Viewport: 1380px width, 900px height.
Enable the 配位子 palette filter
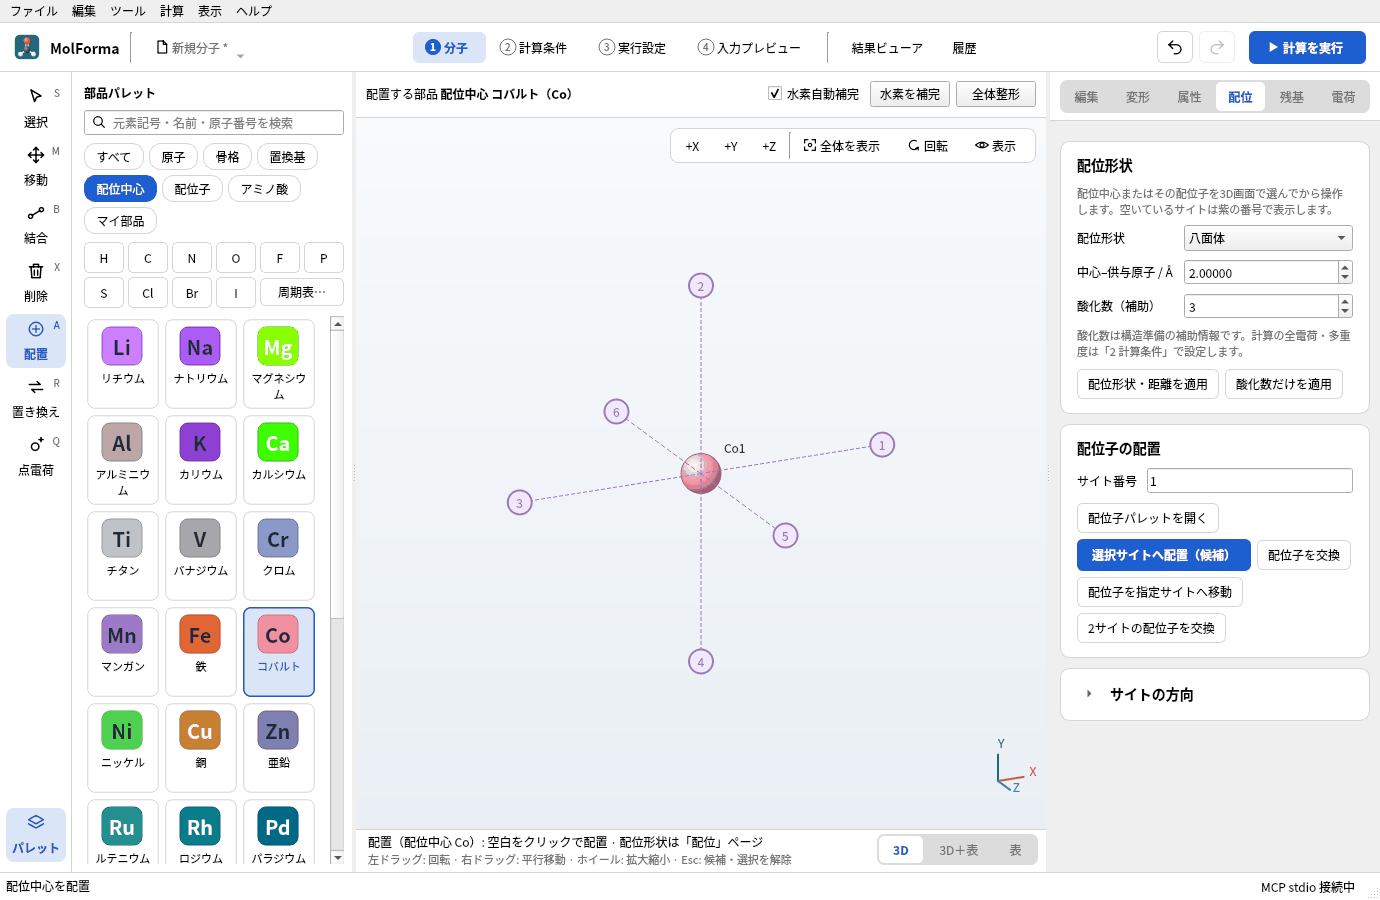click(x=192, y=189)
